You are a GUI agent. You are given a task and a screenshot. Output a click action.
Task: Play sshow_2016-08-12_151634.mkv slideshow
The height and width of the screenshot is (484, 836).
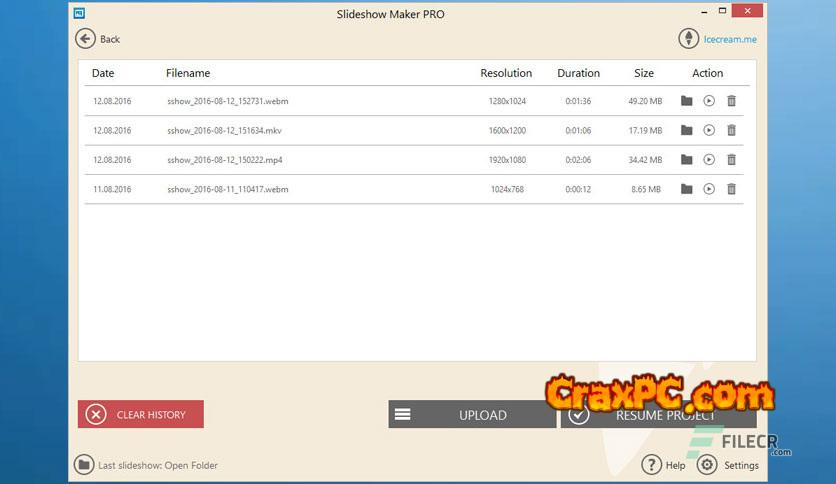709,130
